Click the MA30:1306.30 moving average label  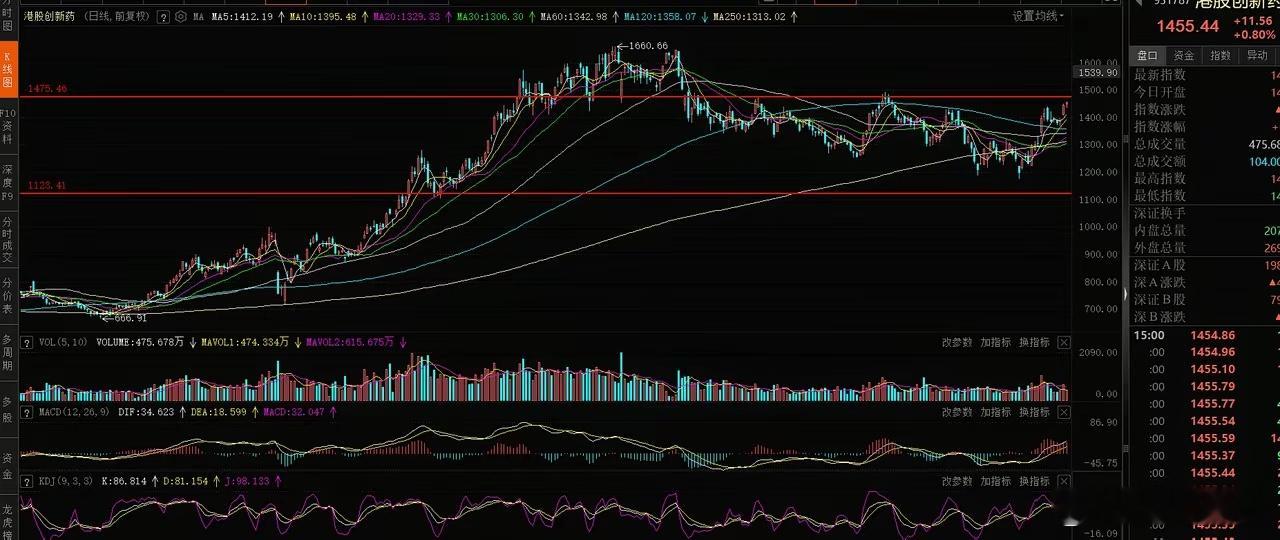coord(490,17)
